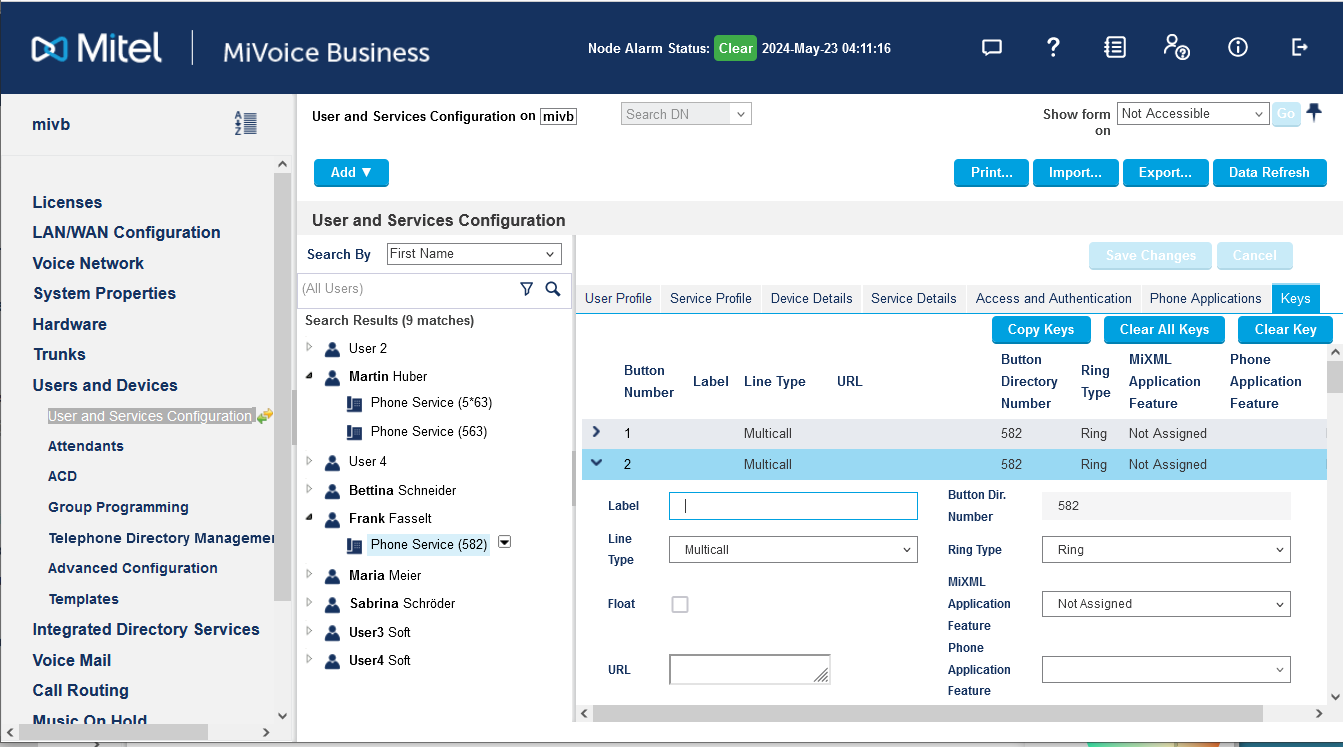Viewport: 1343px width, 747px height.
Task: Click the Logout icon
Action: 1300,47
